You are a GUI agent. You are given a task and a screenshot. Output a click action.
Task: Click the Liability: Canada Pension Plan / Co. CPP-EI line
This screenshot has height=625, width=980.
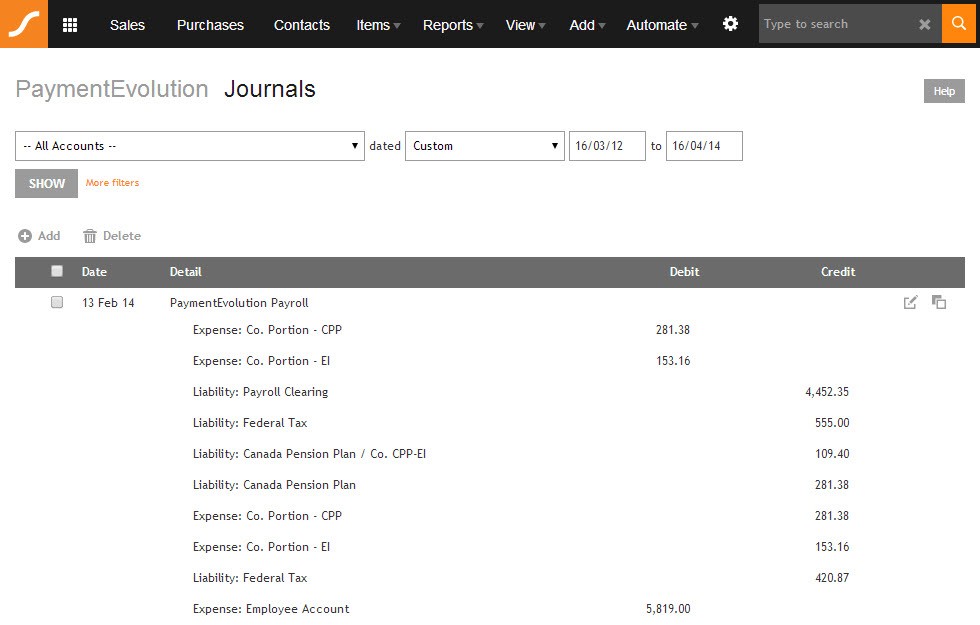click(x=309, y=454)
